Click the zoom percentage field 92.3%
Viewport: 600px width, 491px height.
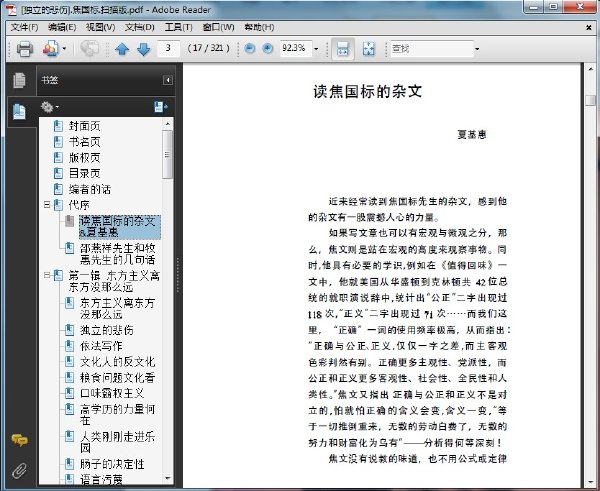coord(295,48)
